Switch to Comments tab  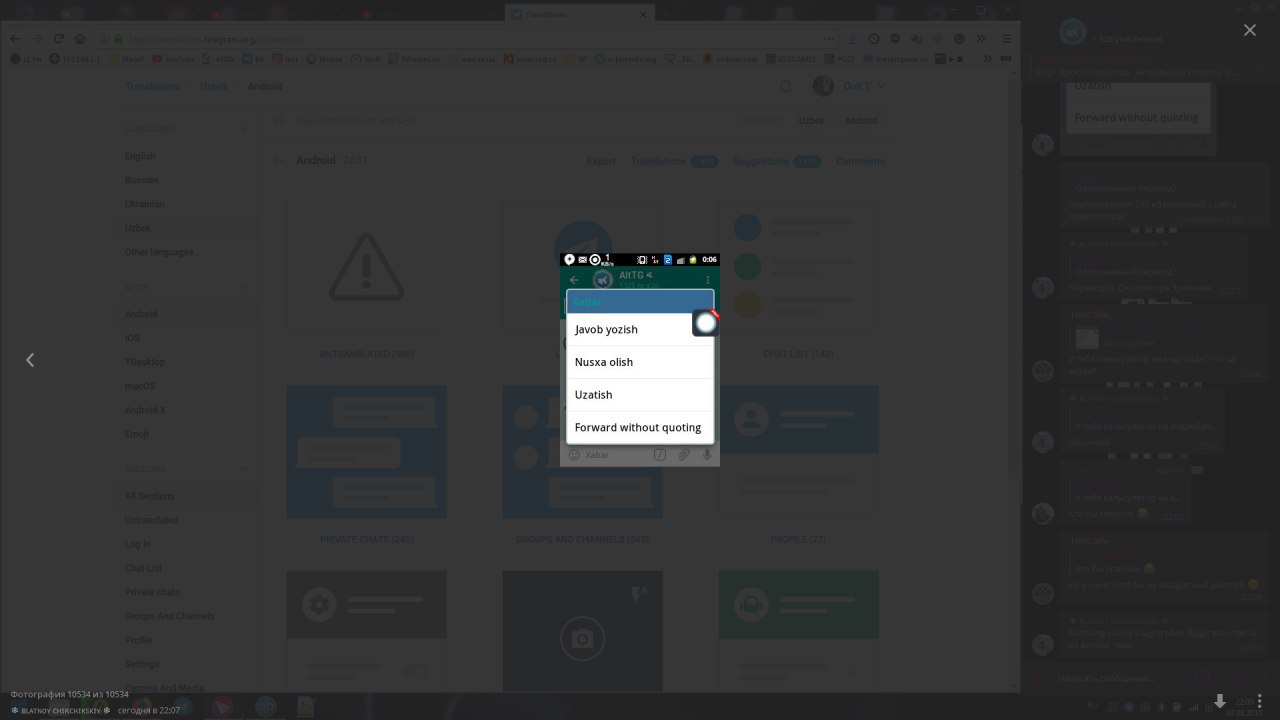click(860, 161)
